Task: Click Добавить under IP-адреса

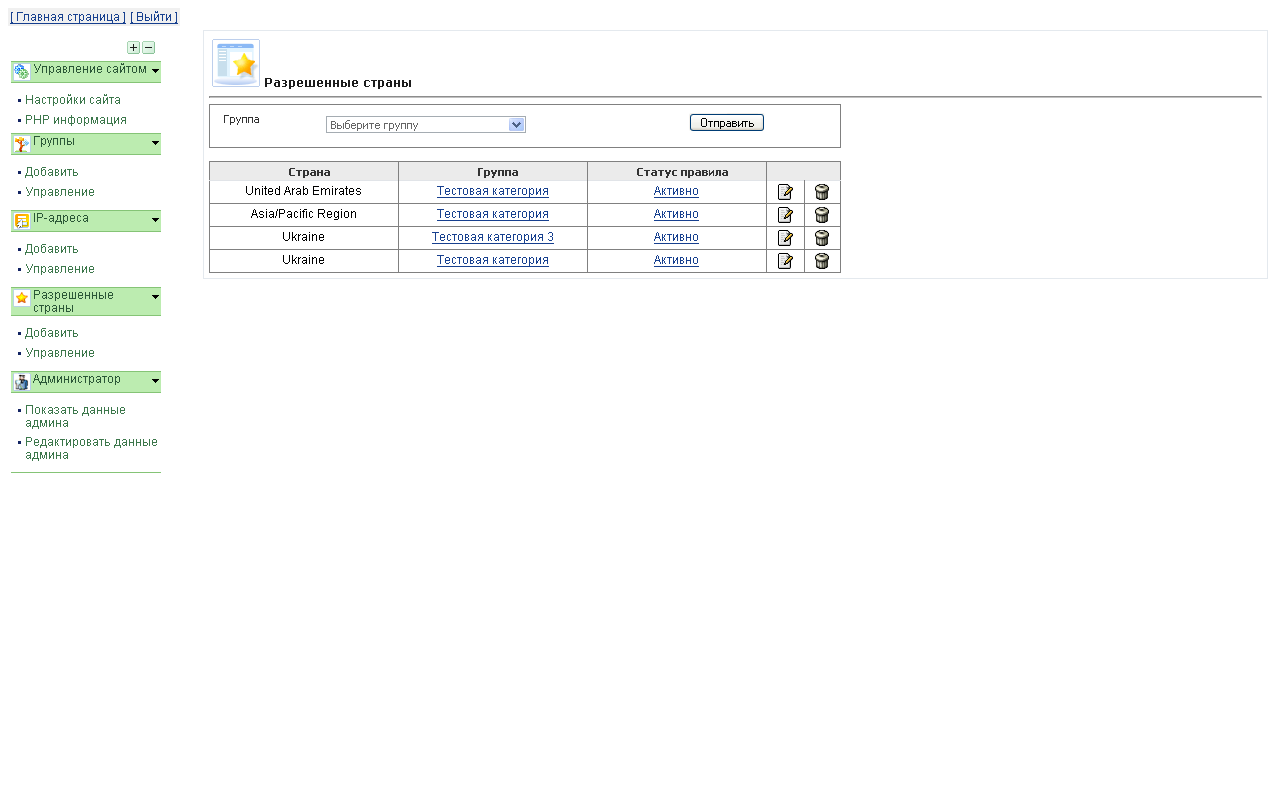Action: click(52, 249)
